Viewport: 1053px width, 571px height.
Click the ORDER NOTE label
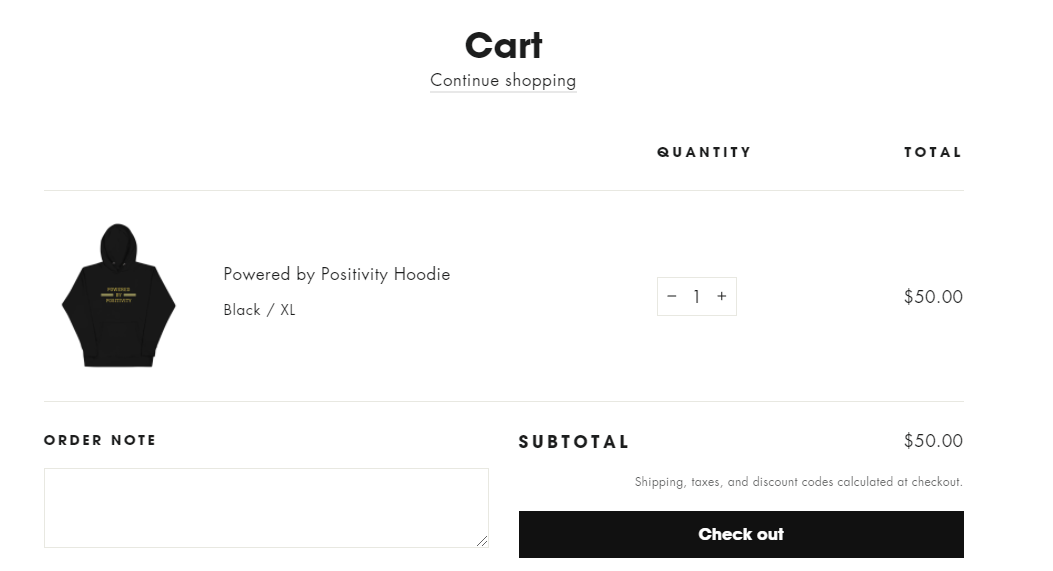click(x=100, y=440)
